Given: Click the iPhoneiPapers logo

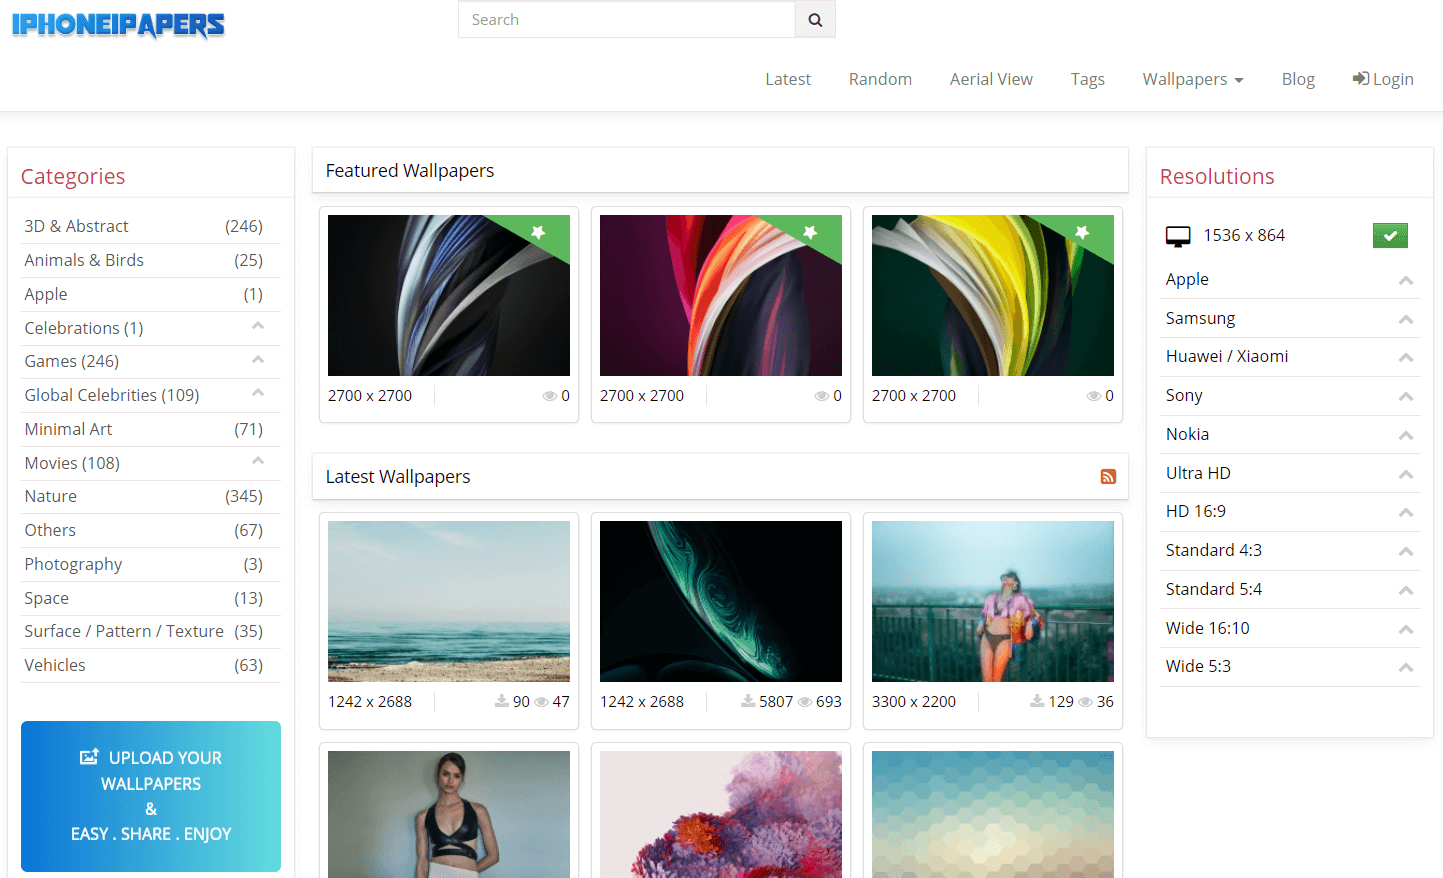Looking at the screenshot, I should (x=118, y=25).
